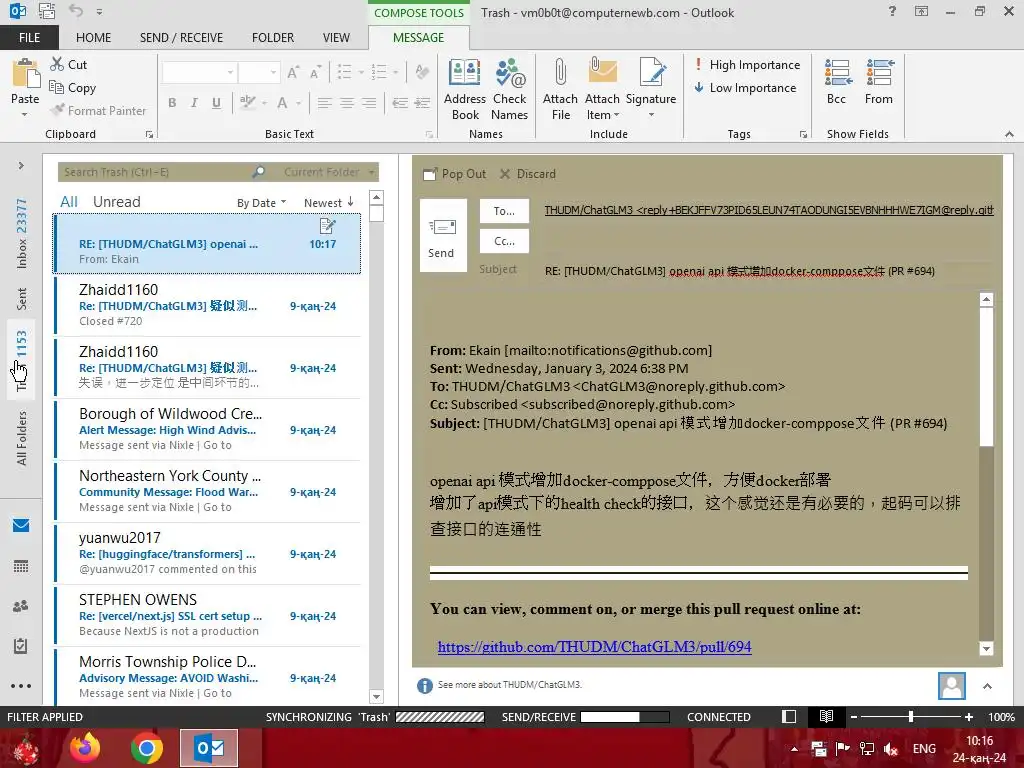Toggle Italic formatting
The width and height of the screenshot is (1024, 768).
[194, 103]
